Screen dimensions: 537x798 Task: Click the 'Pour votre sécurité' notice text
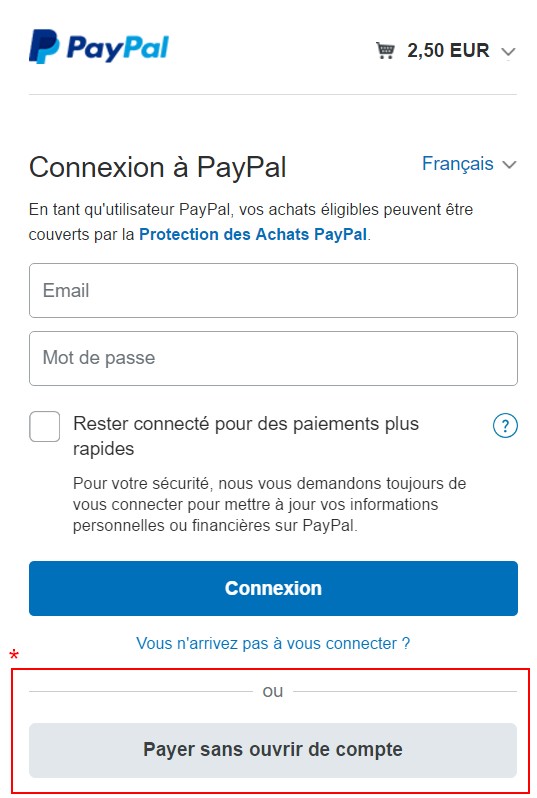(269, 504)
